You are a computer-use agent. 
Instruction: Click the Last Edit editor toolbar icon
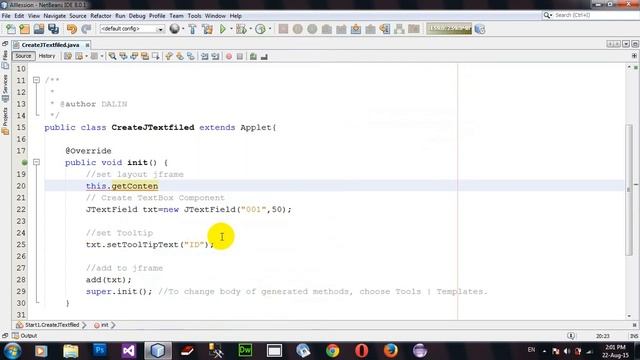[x=68, y=56]
